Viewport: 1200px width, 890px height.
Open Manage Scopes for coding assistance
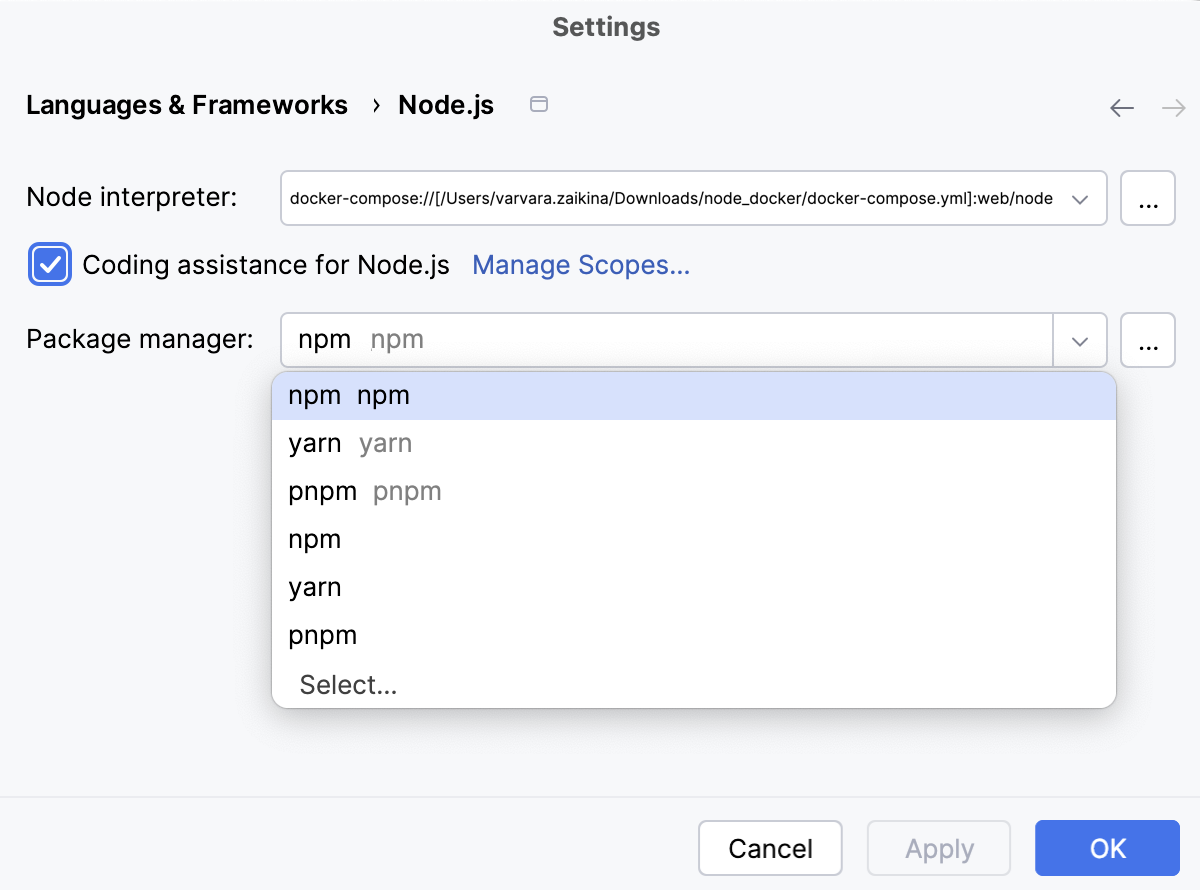pos(581,264)
